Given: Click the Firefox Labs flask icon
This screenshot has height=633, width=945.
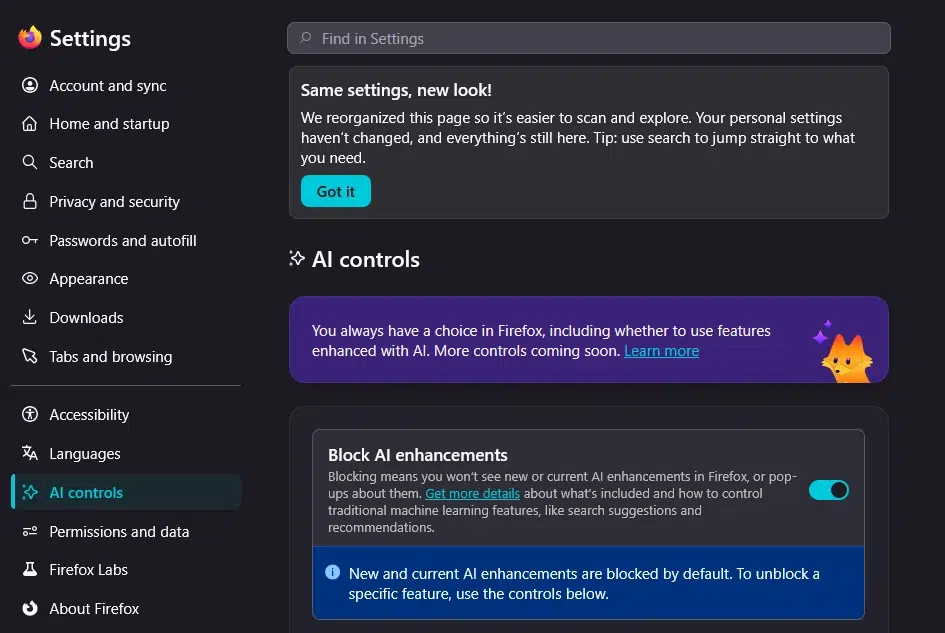Looking at the screenshot, I should [x=30, y=569].
